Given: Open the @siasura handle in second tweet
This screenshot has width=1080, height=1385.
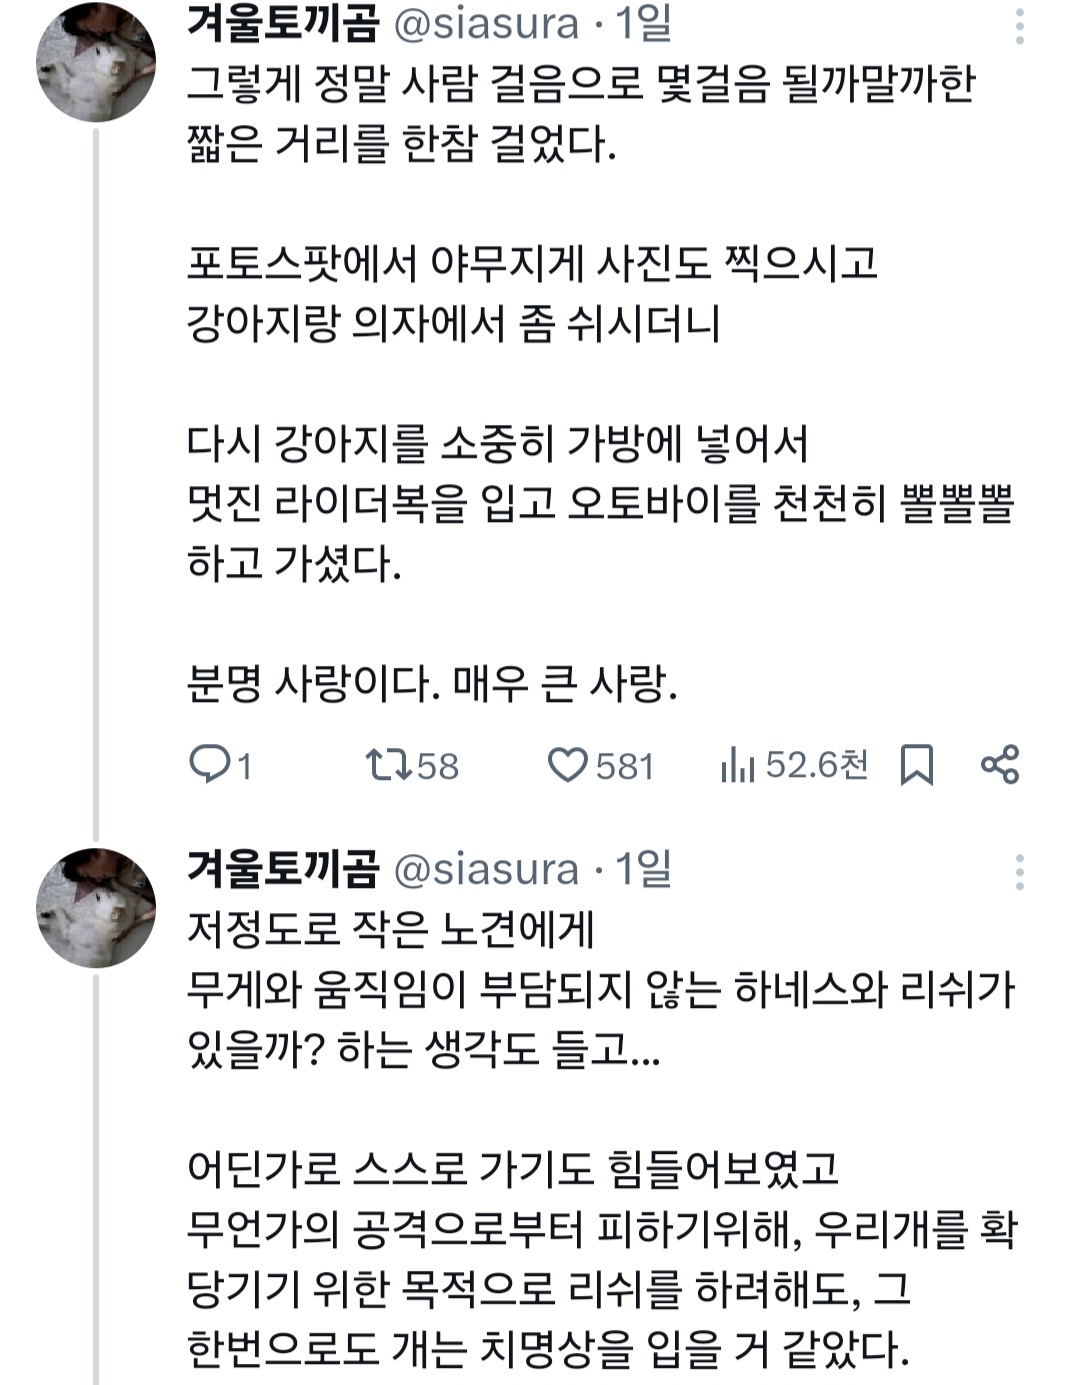Looking at the screenshot, I should coord(487,869).
